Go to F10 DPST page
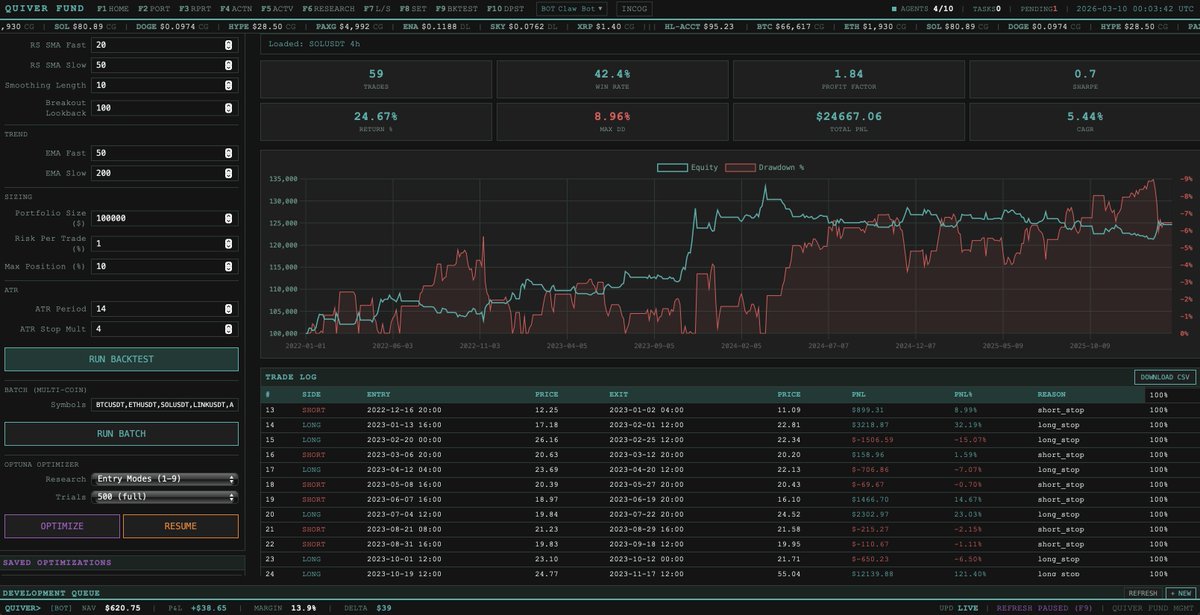1200x615 pixels. [506, 8]
